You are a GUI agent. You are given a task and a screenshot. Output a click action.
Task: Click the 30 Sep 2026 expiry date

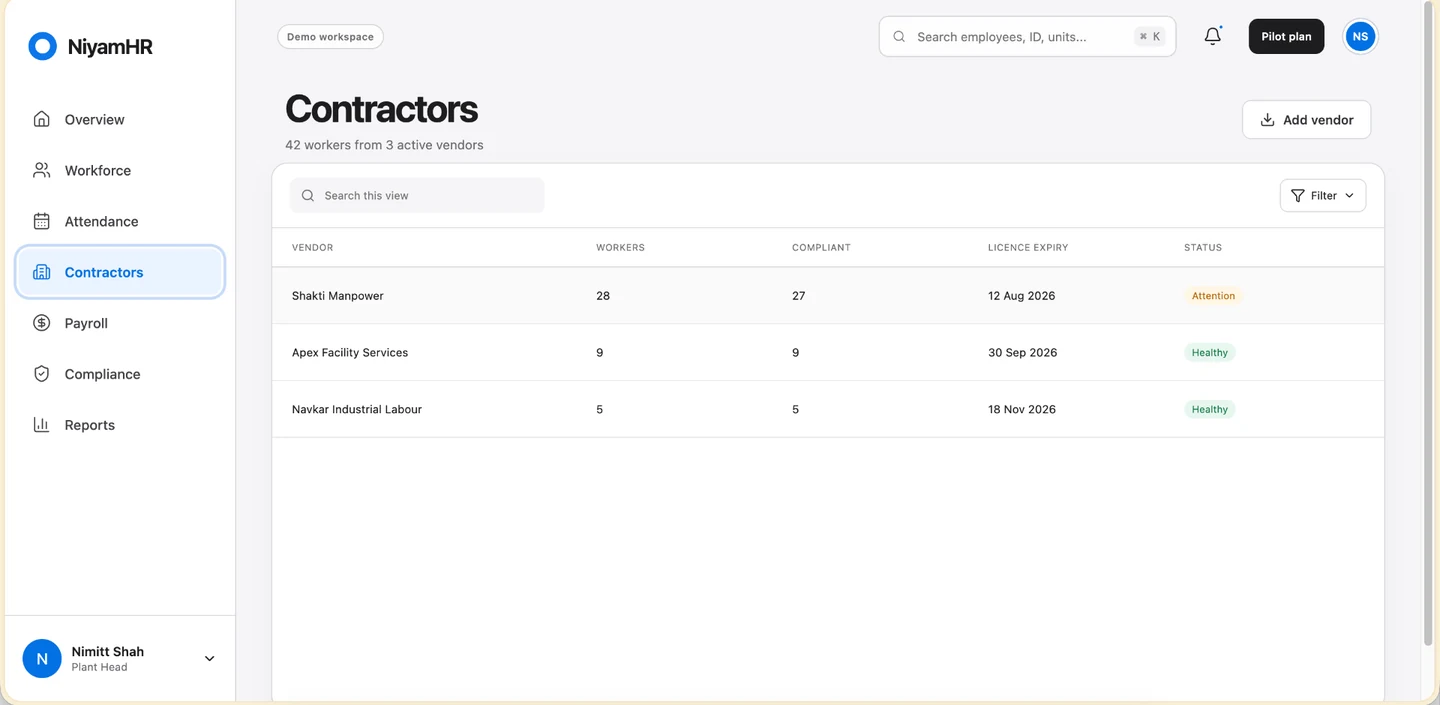(1022, 352)
